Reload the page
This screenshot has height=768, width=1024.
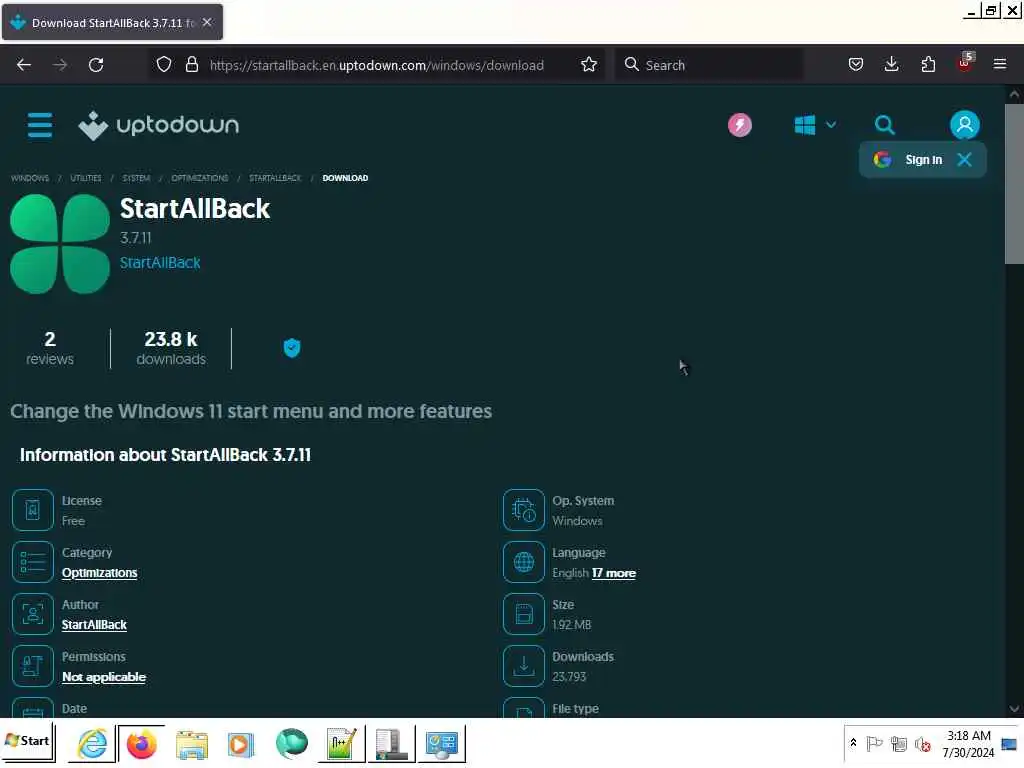(x=96, y=65)
